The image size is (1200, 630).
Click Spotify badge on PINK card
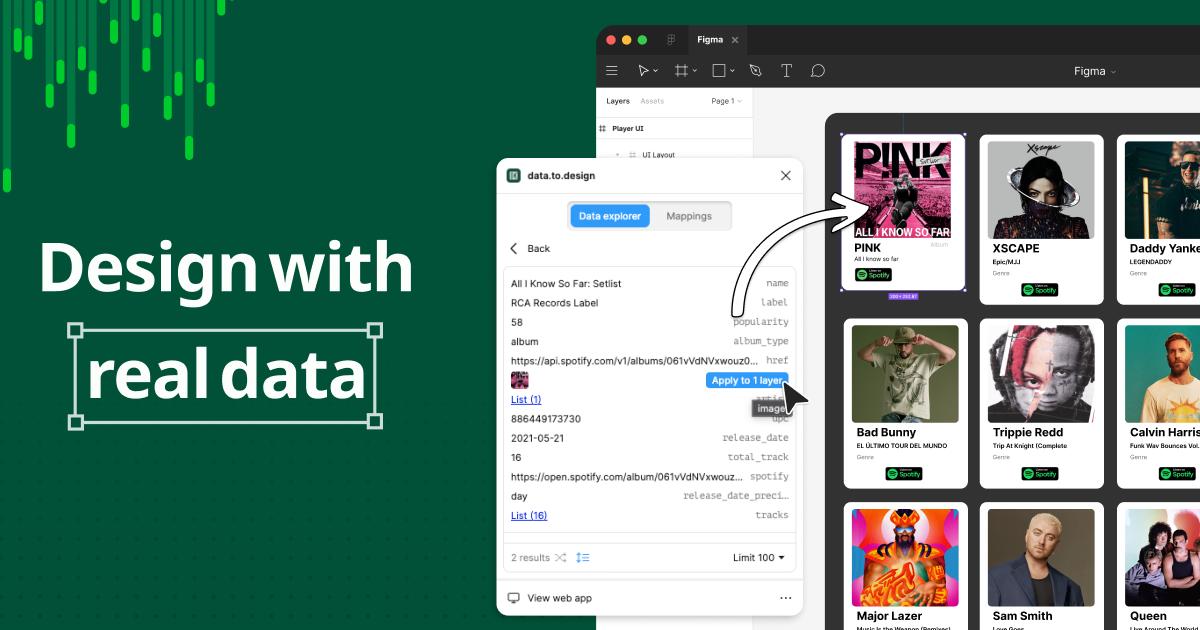[873, 274]
